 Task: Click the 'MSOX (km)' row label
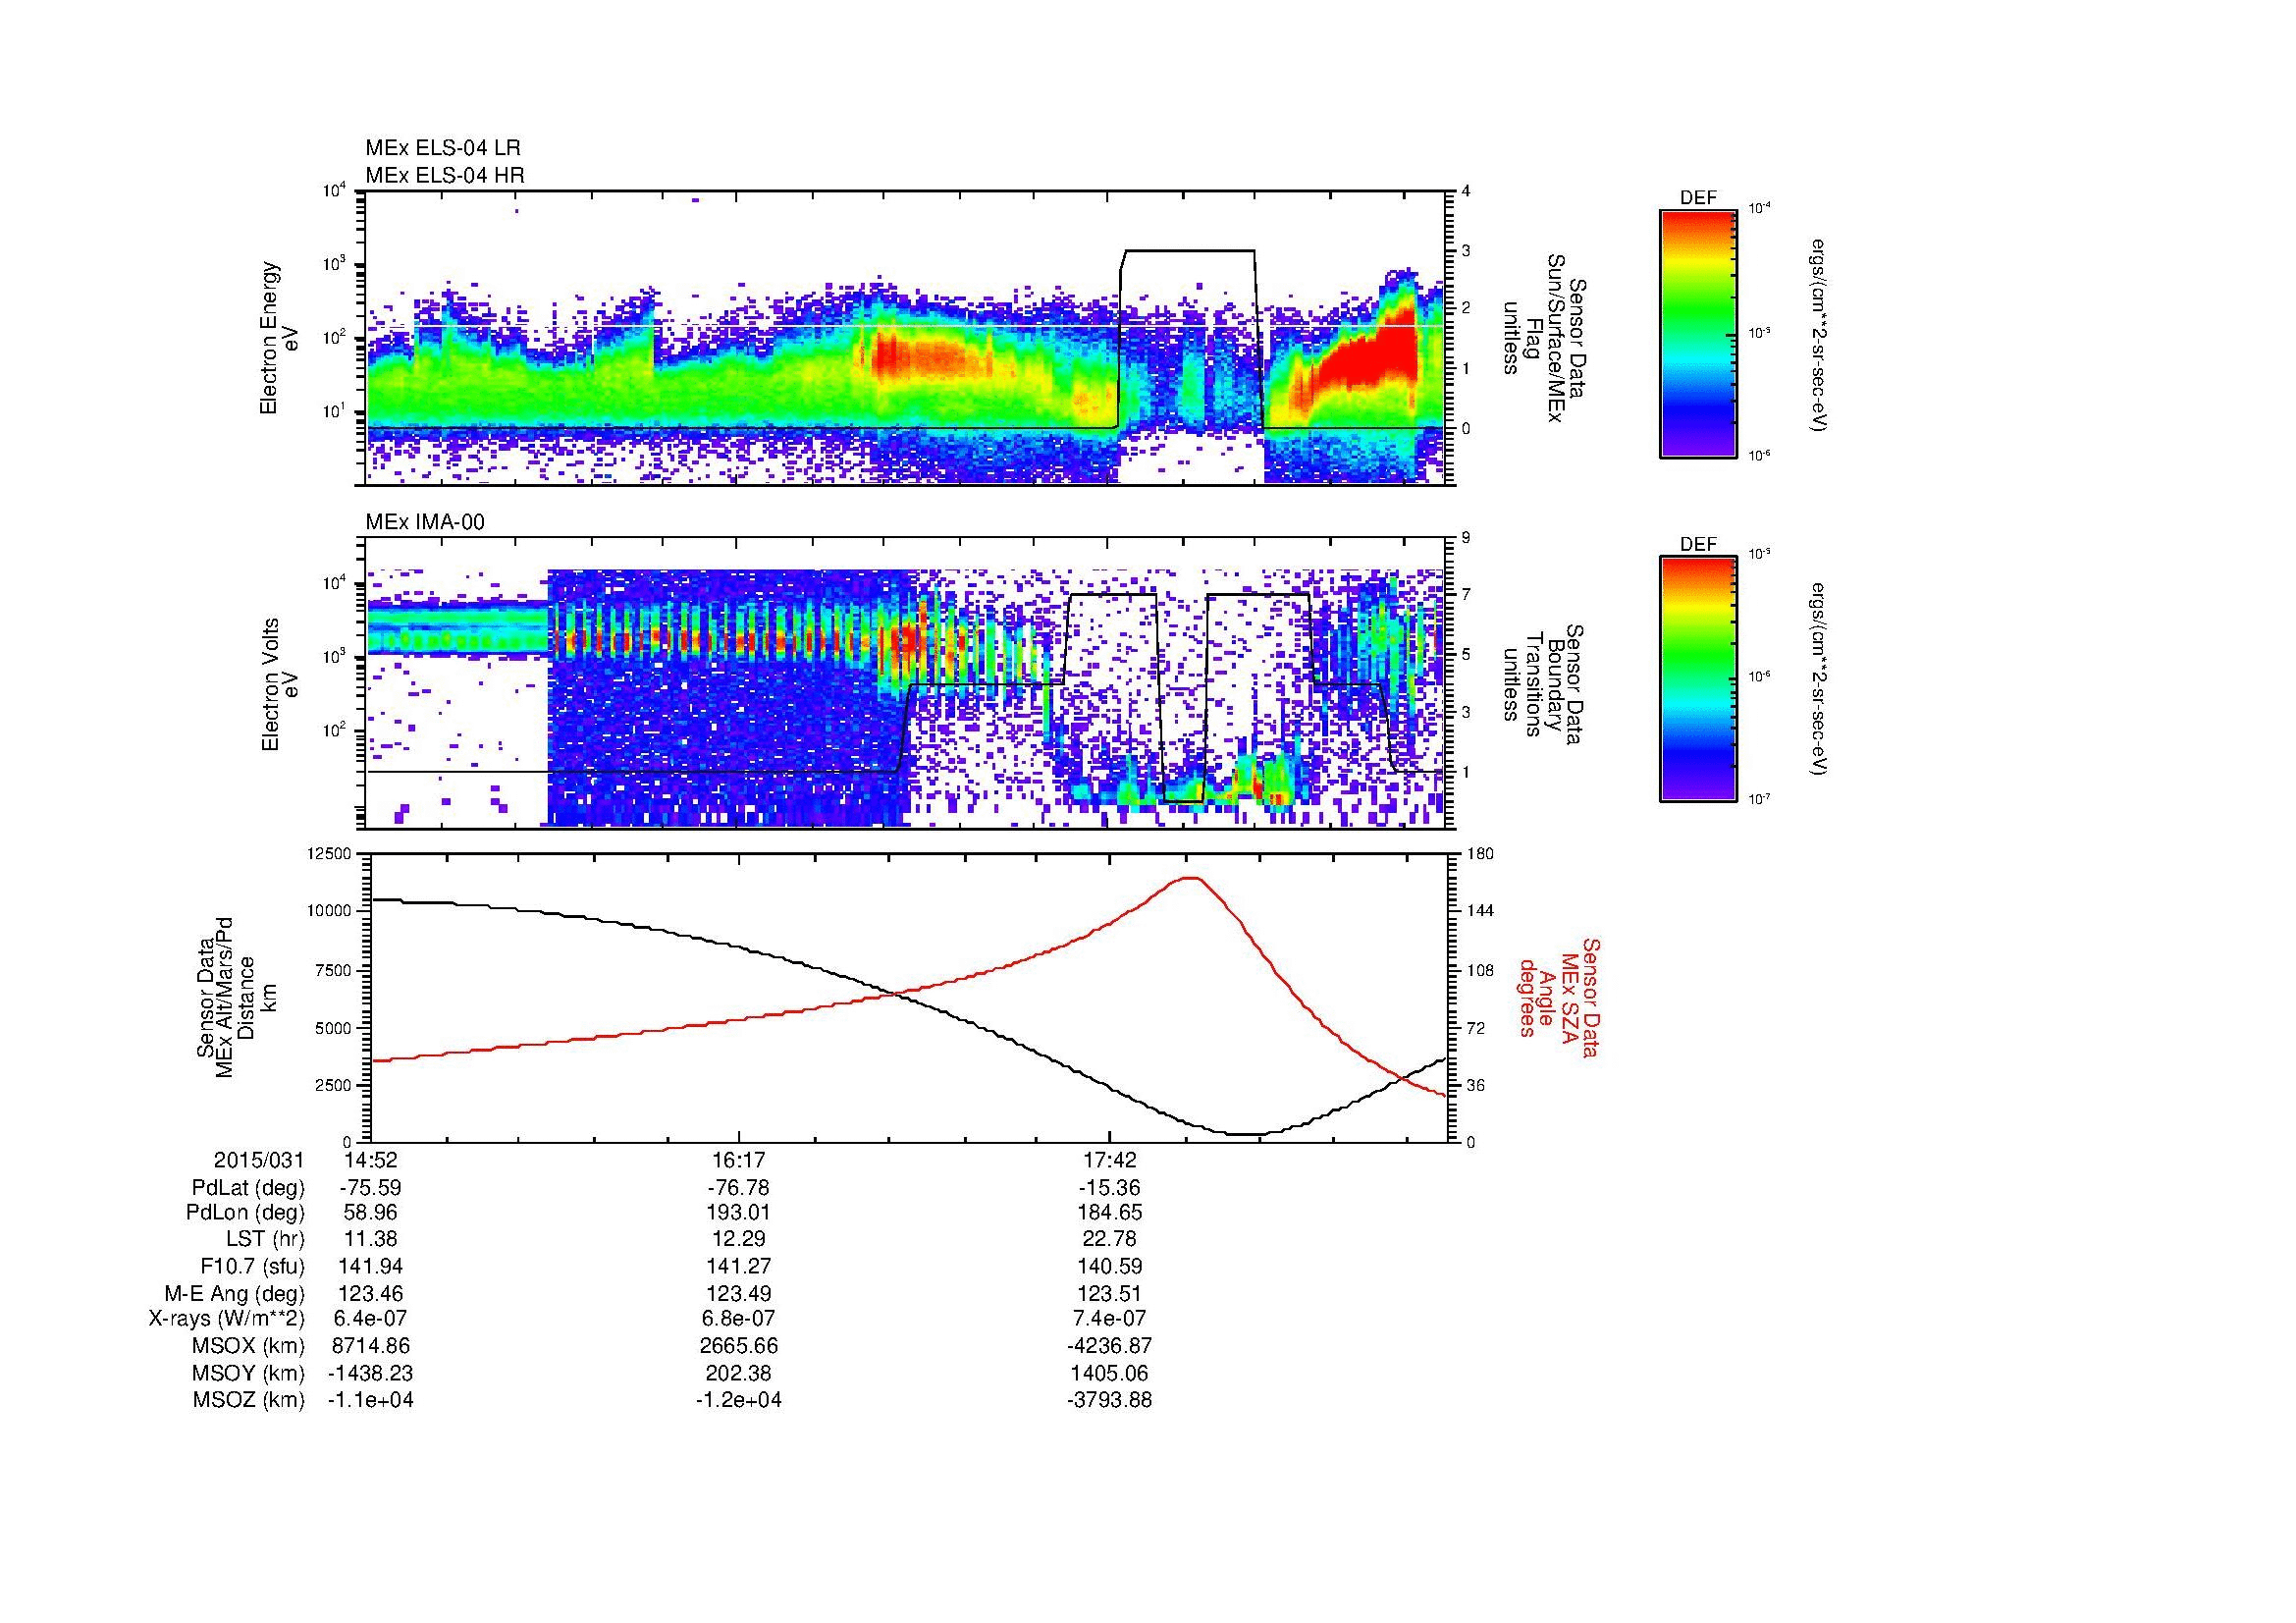click(x=248, y=1346)
